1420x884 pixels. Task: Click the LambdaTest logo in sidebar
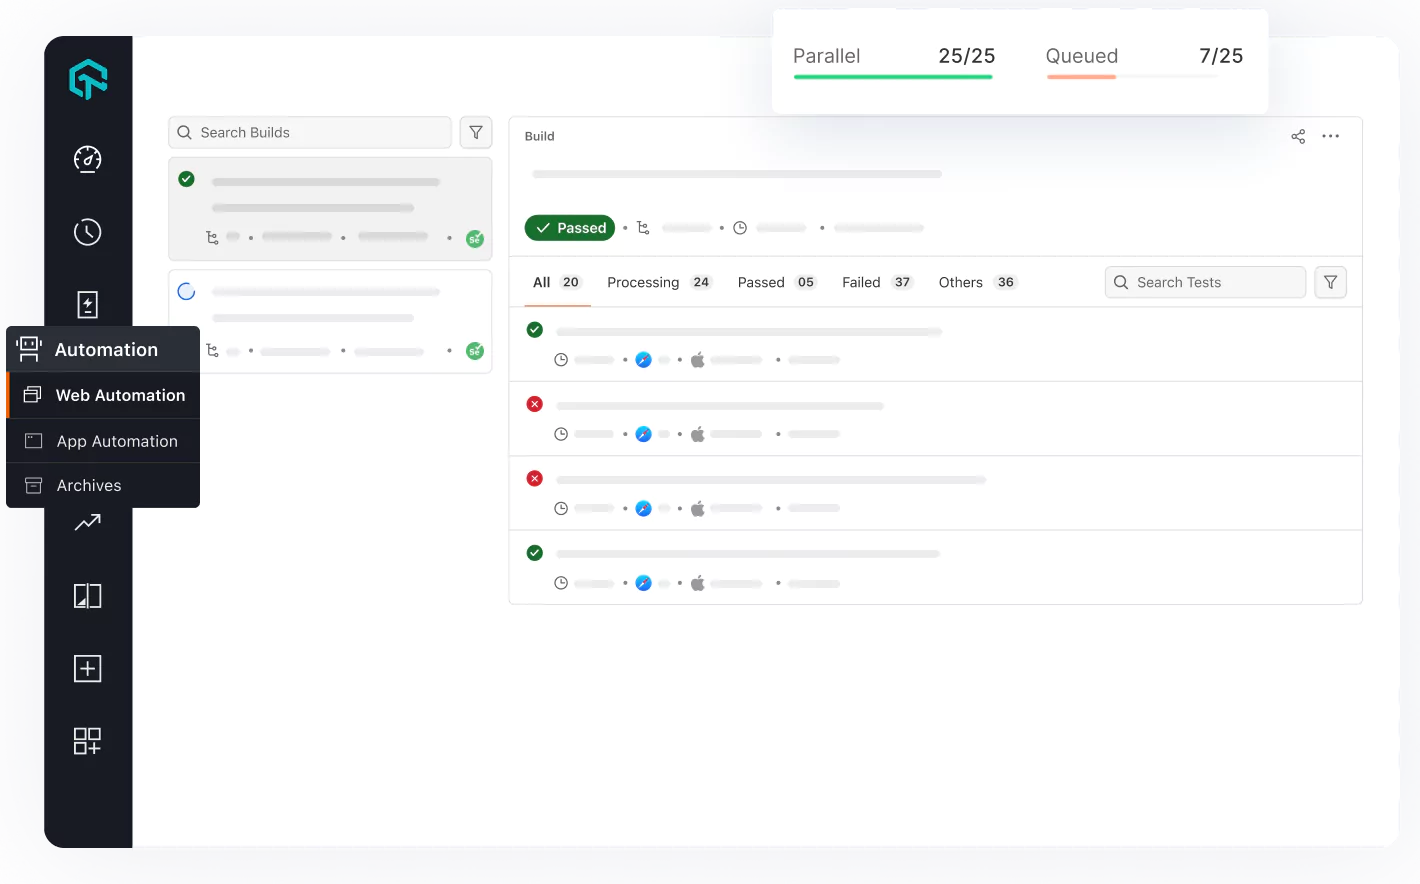(x=88, y=79)
